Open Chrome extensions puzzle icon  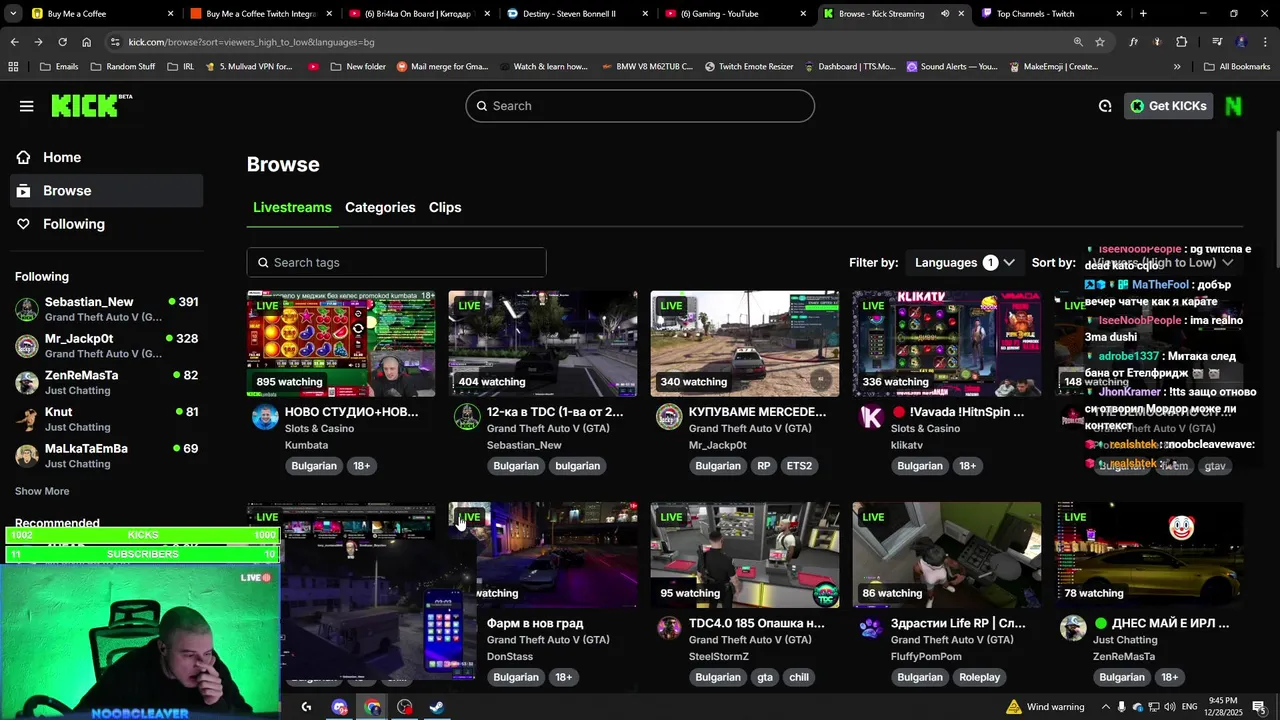click(1181, 42)
